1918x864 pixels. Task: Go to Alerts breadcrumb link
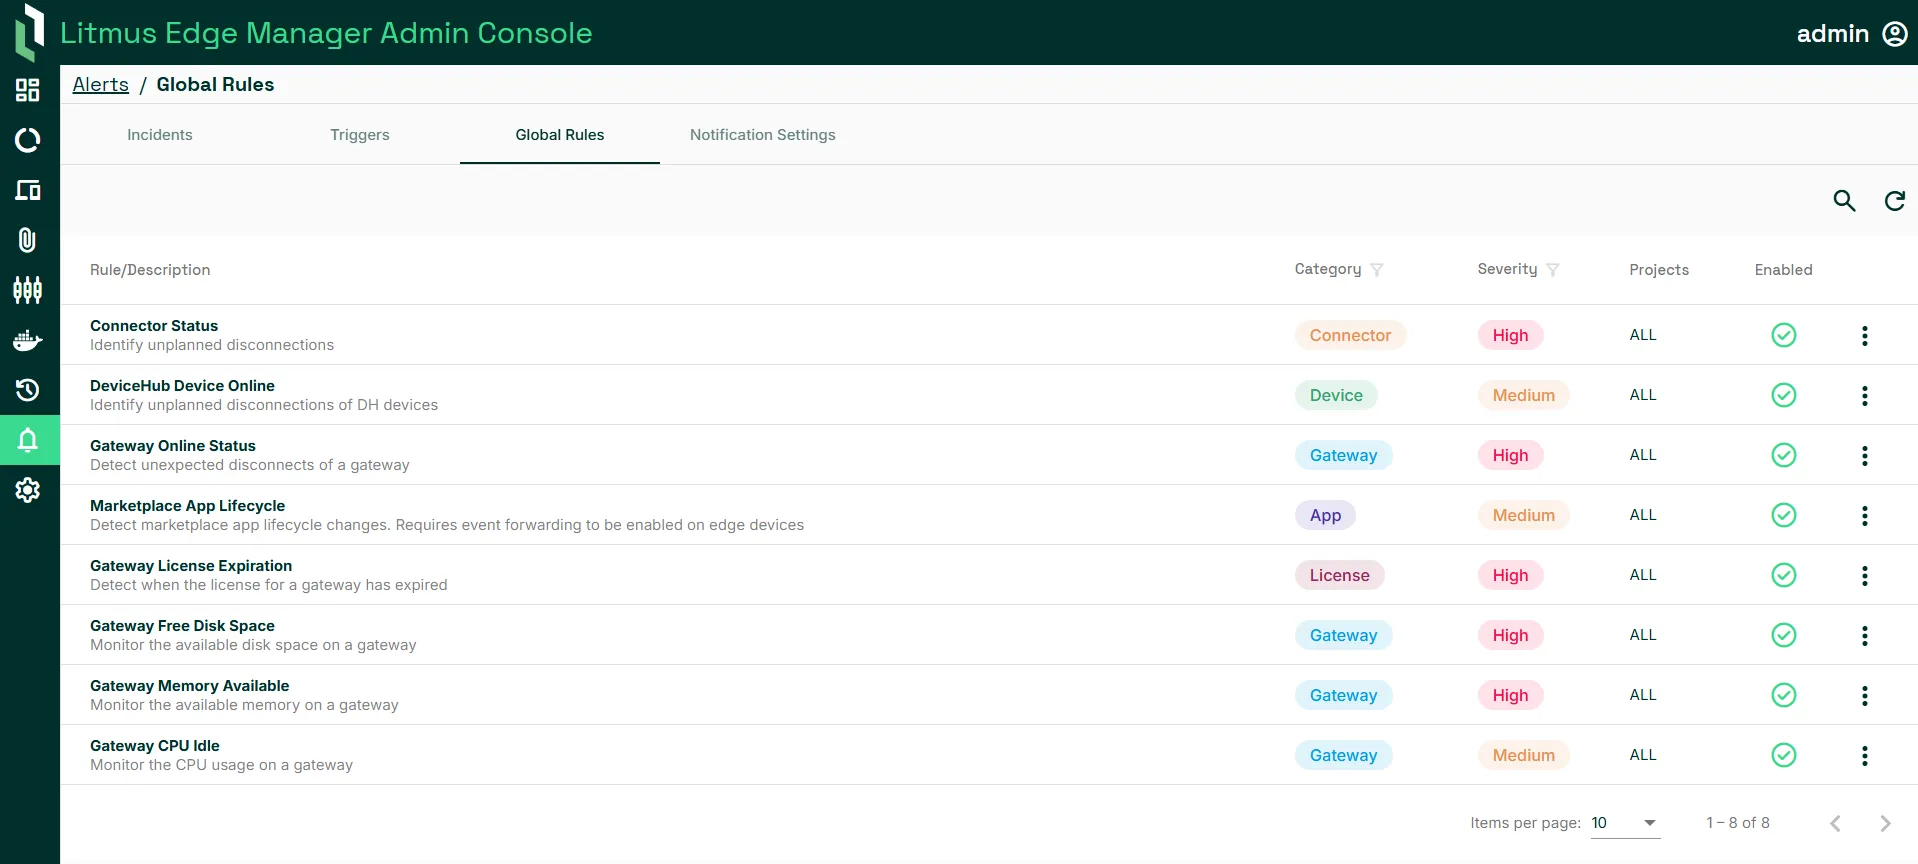(x=101, y=85)
